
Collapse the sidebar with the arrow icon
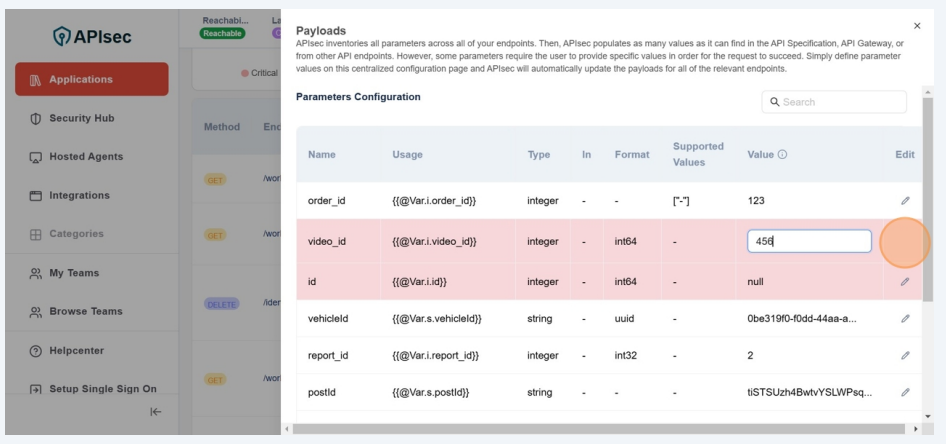[156, 411]
